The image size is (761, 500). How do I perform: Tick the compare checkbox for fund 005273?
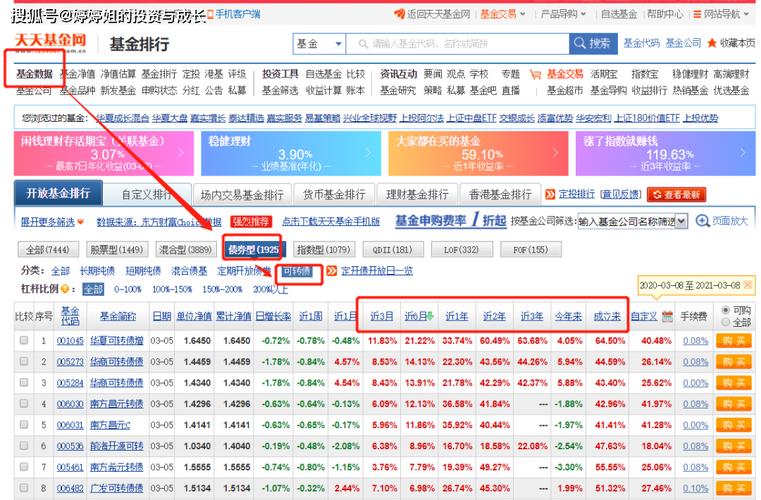[x=24, y=362]
